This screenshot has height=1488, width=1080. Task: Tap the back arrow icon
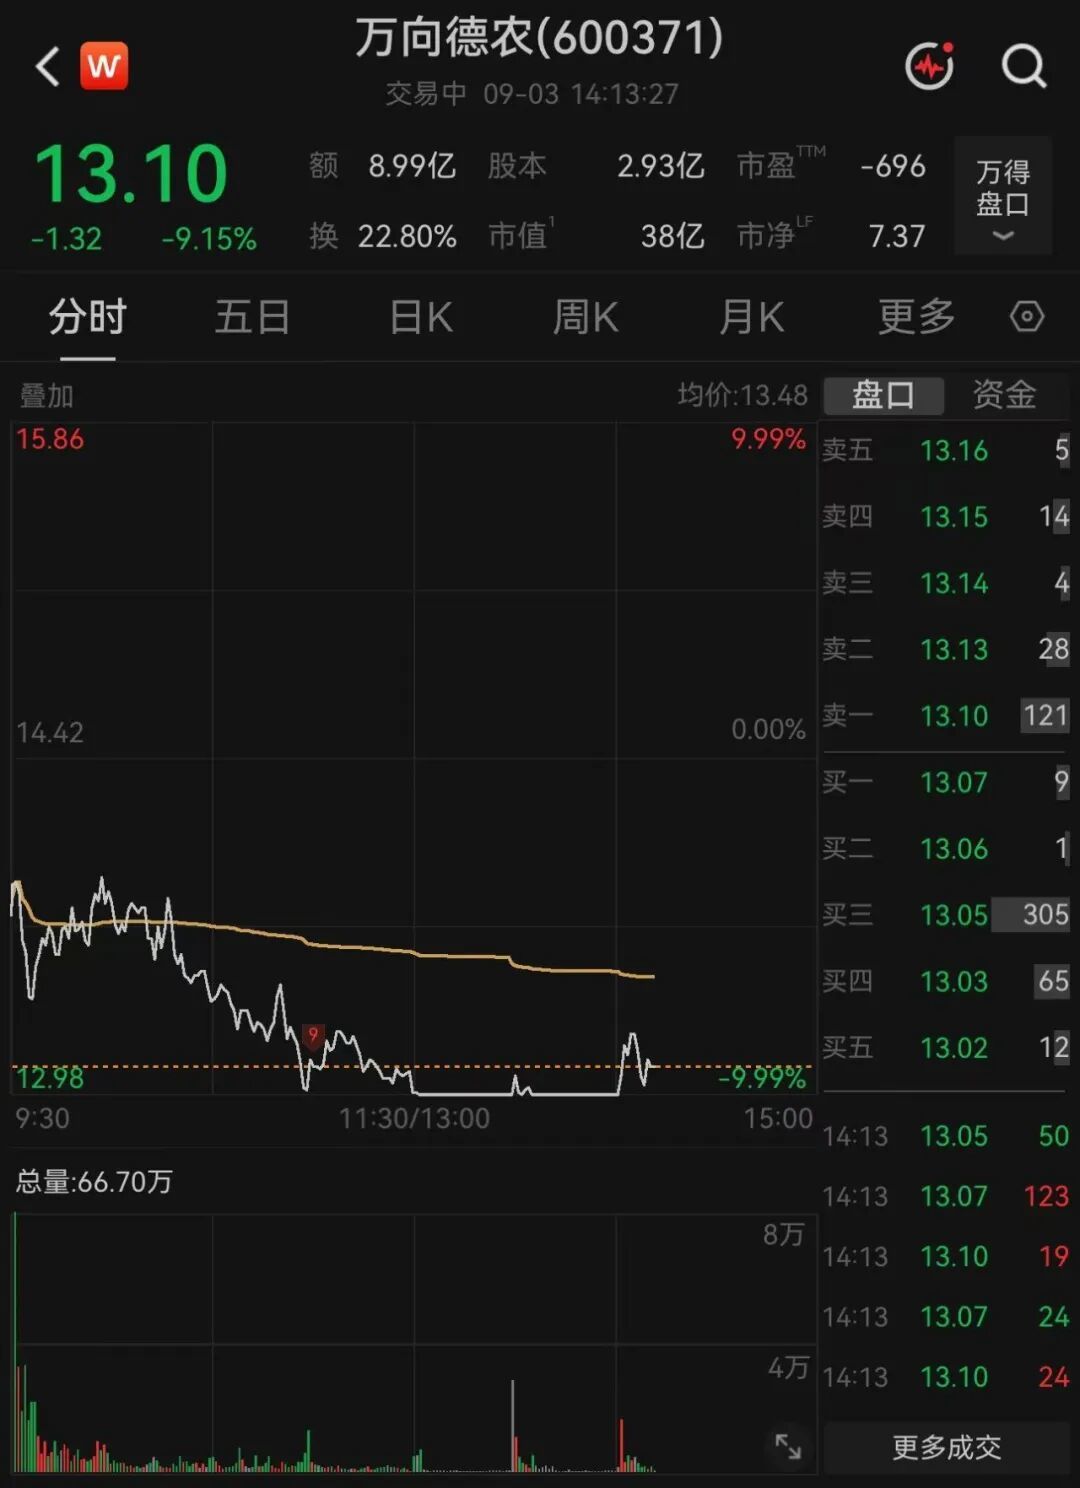pos(47,67)
